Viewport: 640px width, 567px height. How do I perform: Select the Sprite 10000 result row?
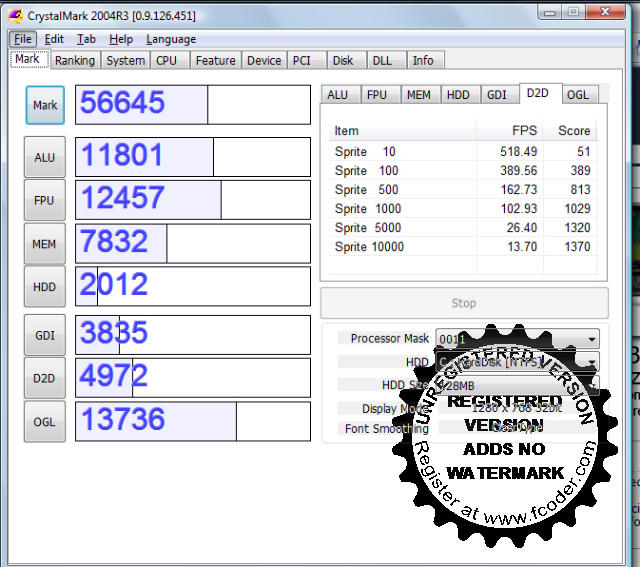pyautogui.click(x=462, y=247)
